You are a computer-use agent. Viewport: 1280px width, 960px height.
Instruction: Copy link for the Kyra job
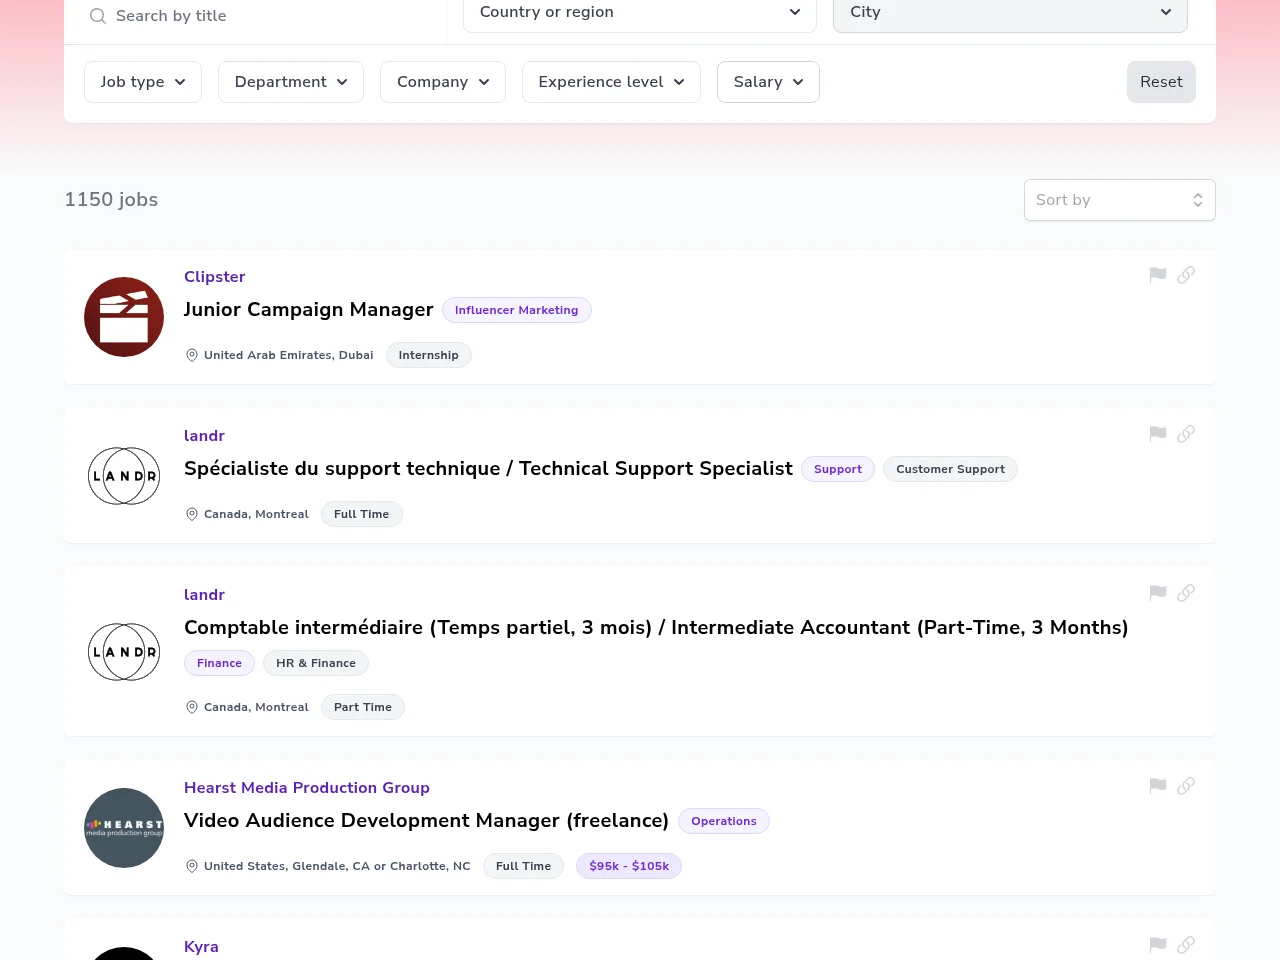pos(1186,945)
